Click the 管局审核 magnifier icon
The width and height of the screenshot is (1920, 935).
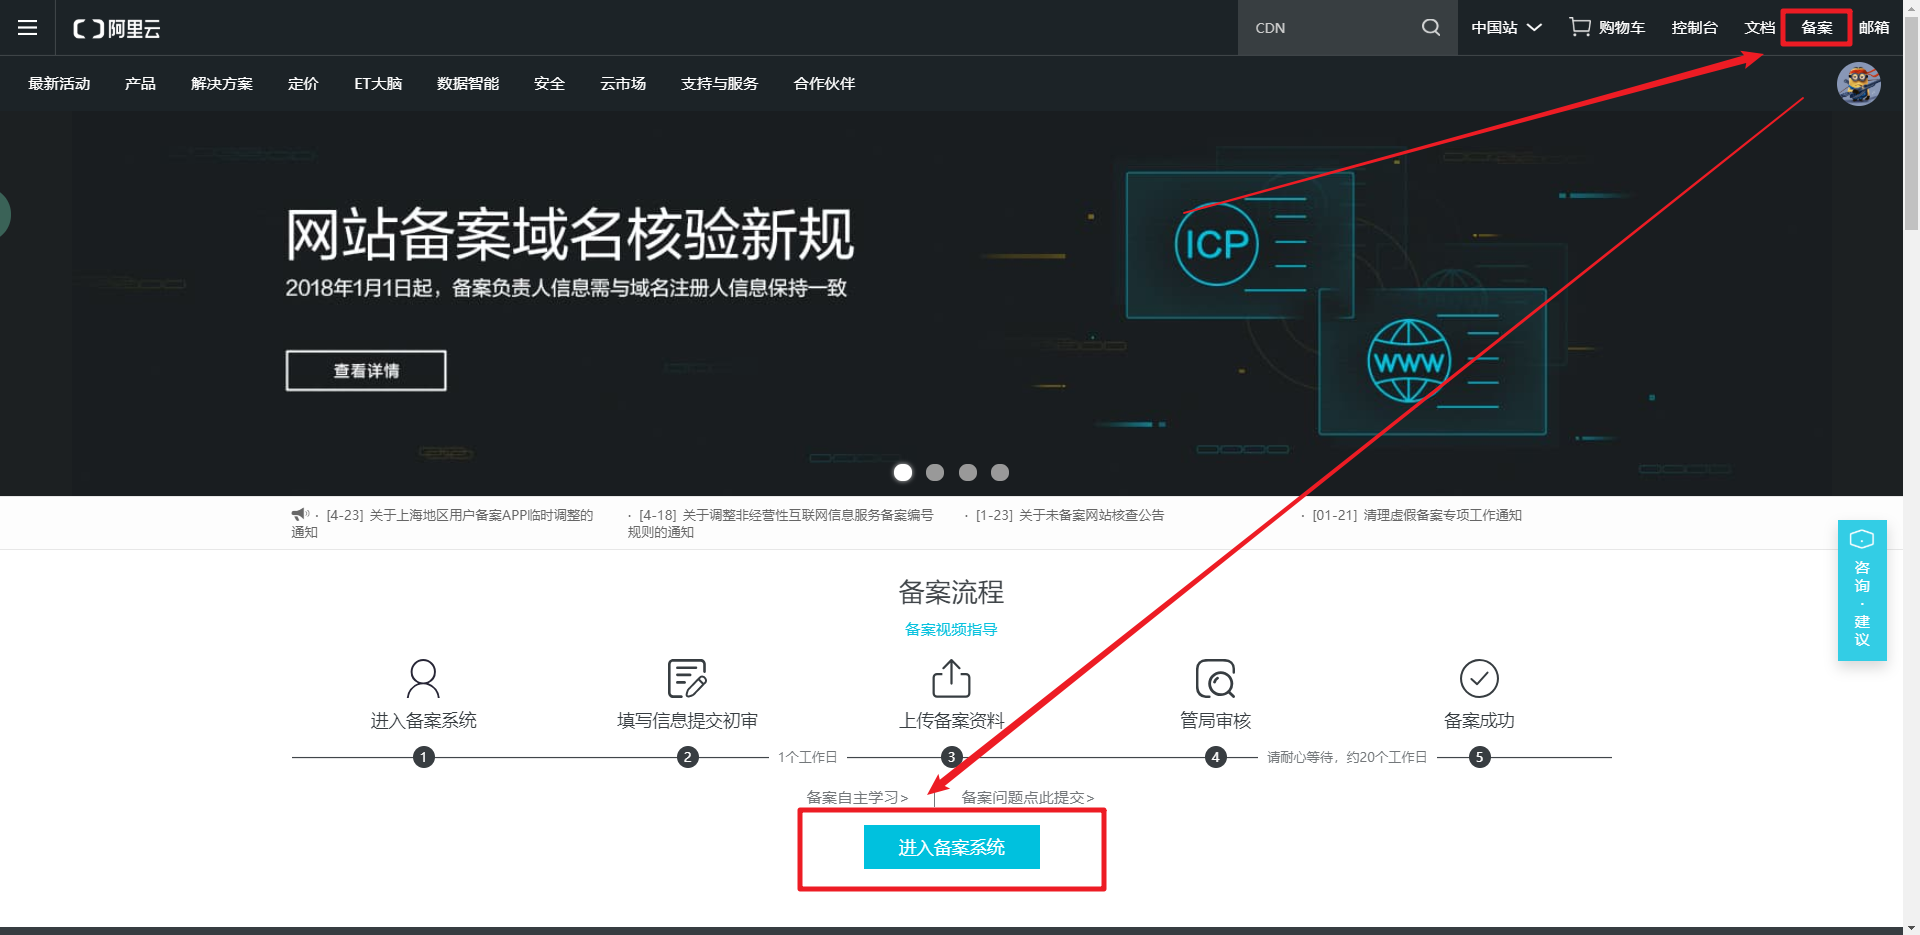coord(1215,678)
